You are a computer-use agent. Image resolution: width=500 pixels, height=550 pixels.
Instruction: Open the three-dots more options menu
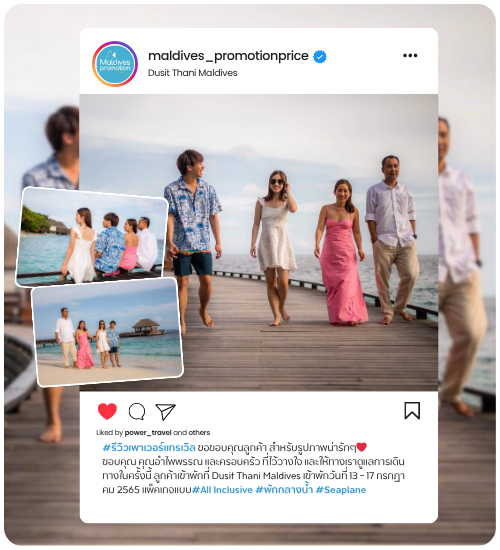[410, 55]
